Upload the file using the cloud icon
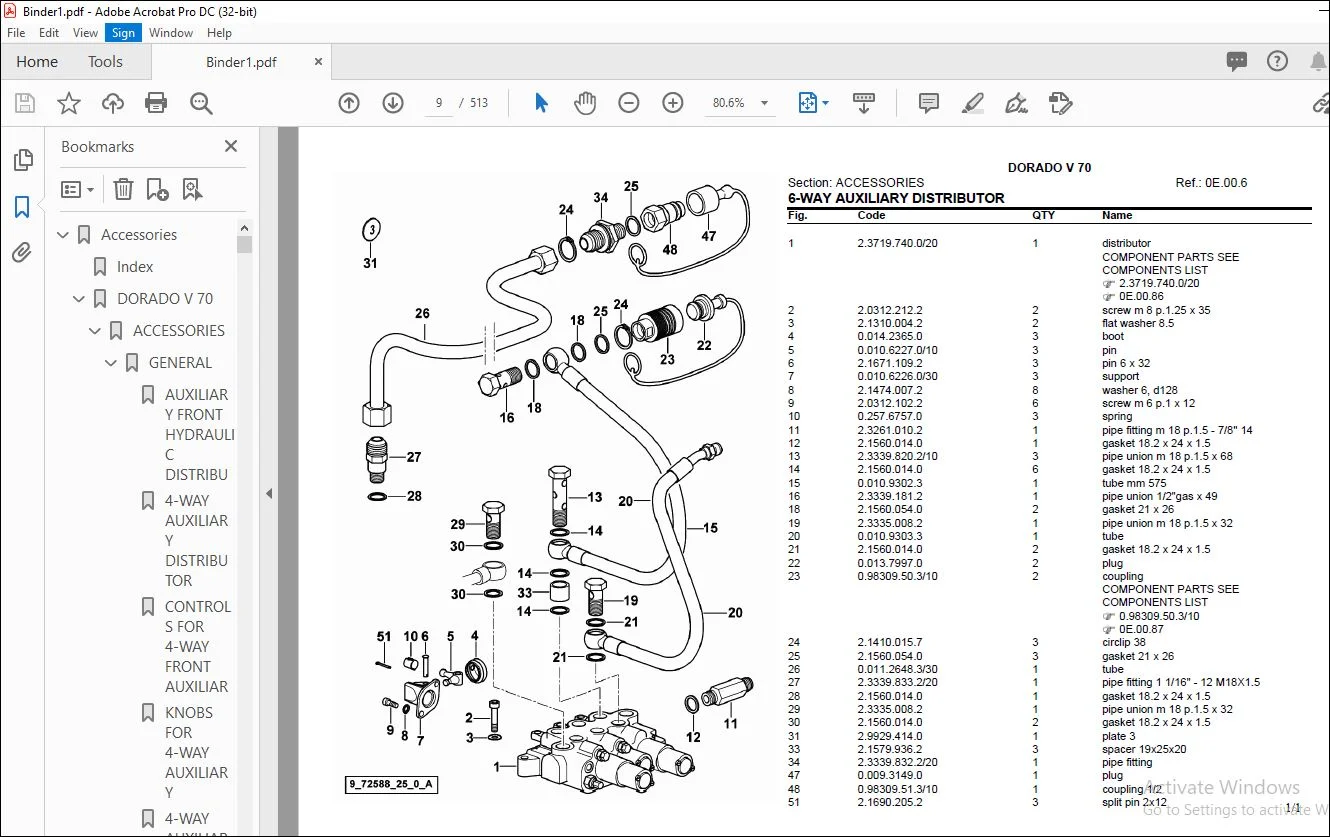 [113, 103]
